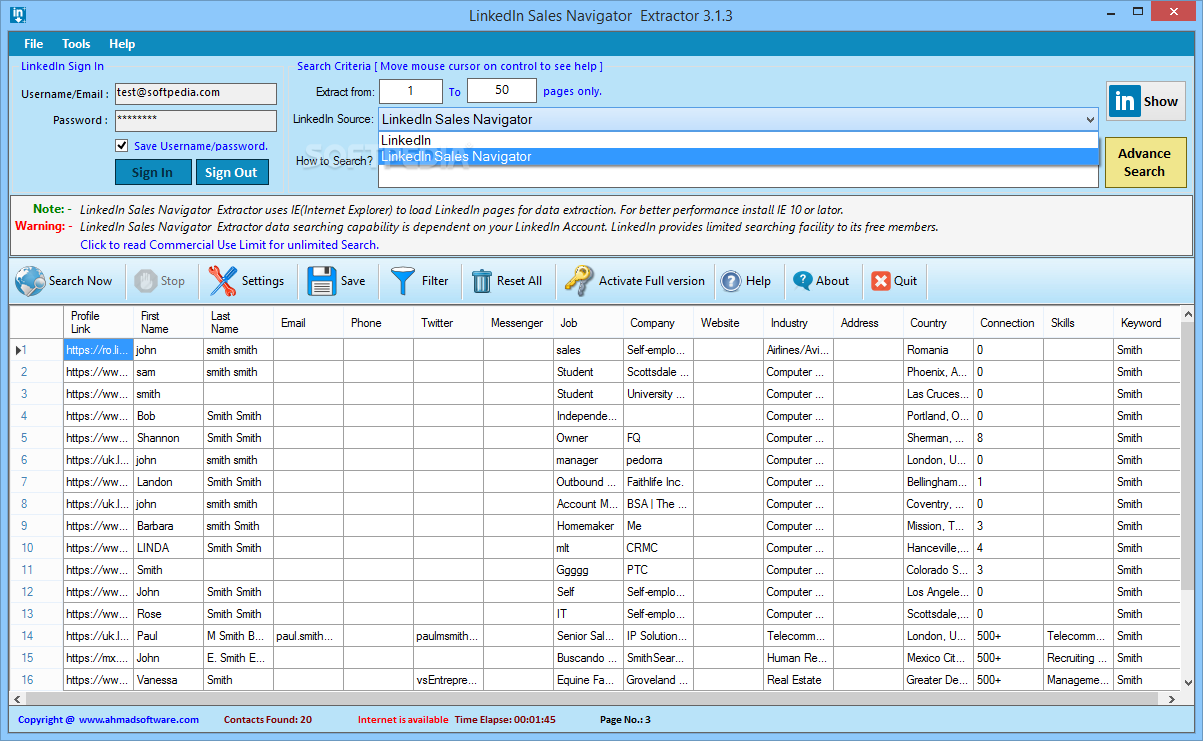Click the company cell pedorra
Screen dimensions: 1203x741
pyautogui.click(x=658, y=460)
